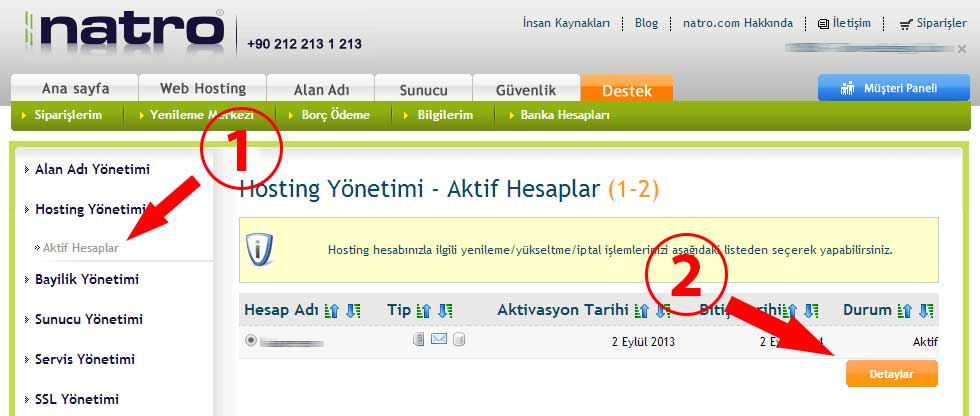The width and height of the screenshot is (980, 416).
Task: Sort Durum column descending arrow
Action: (x=926, y=310)
